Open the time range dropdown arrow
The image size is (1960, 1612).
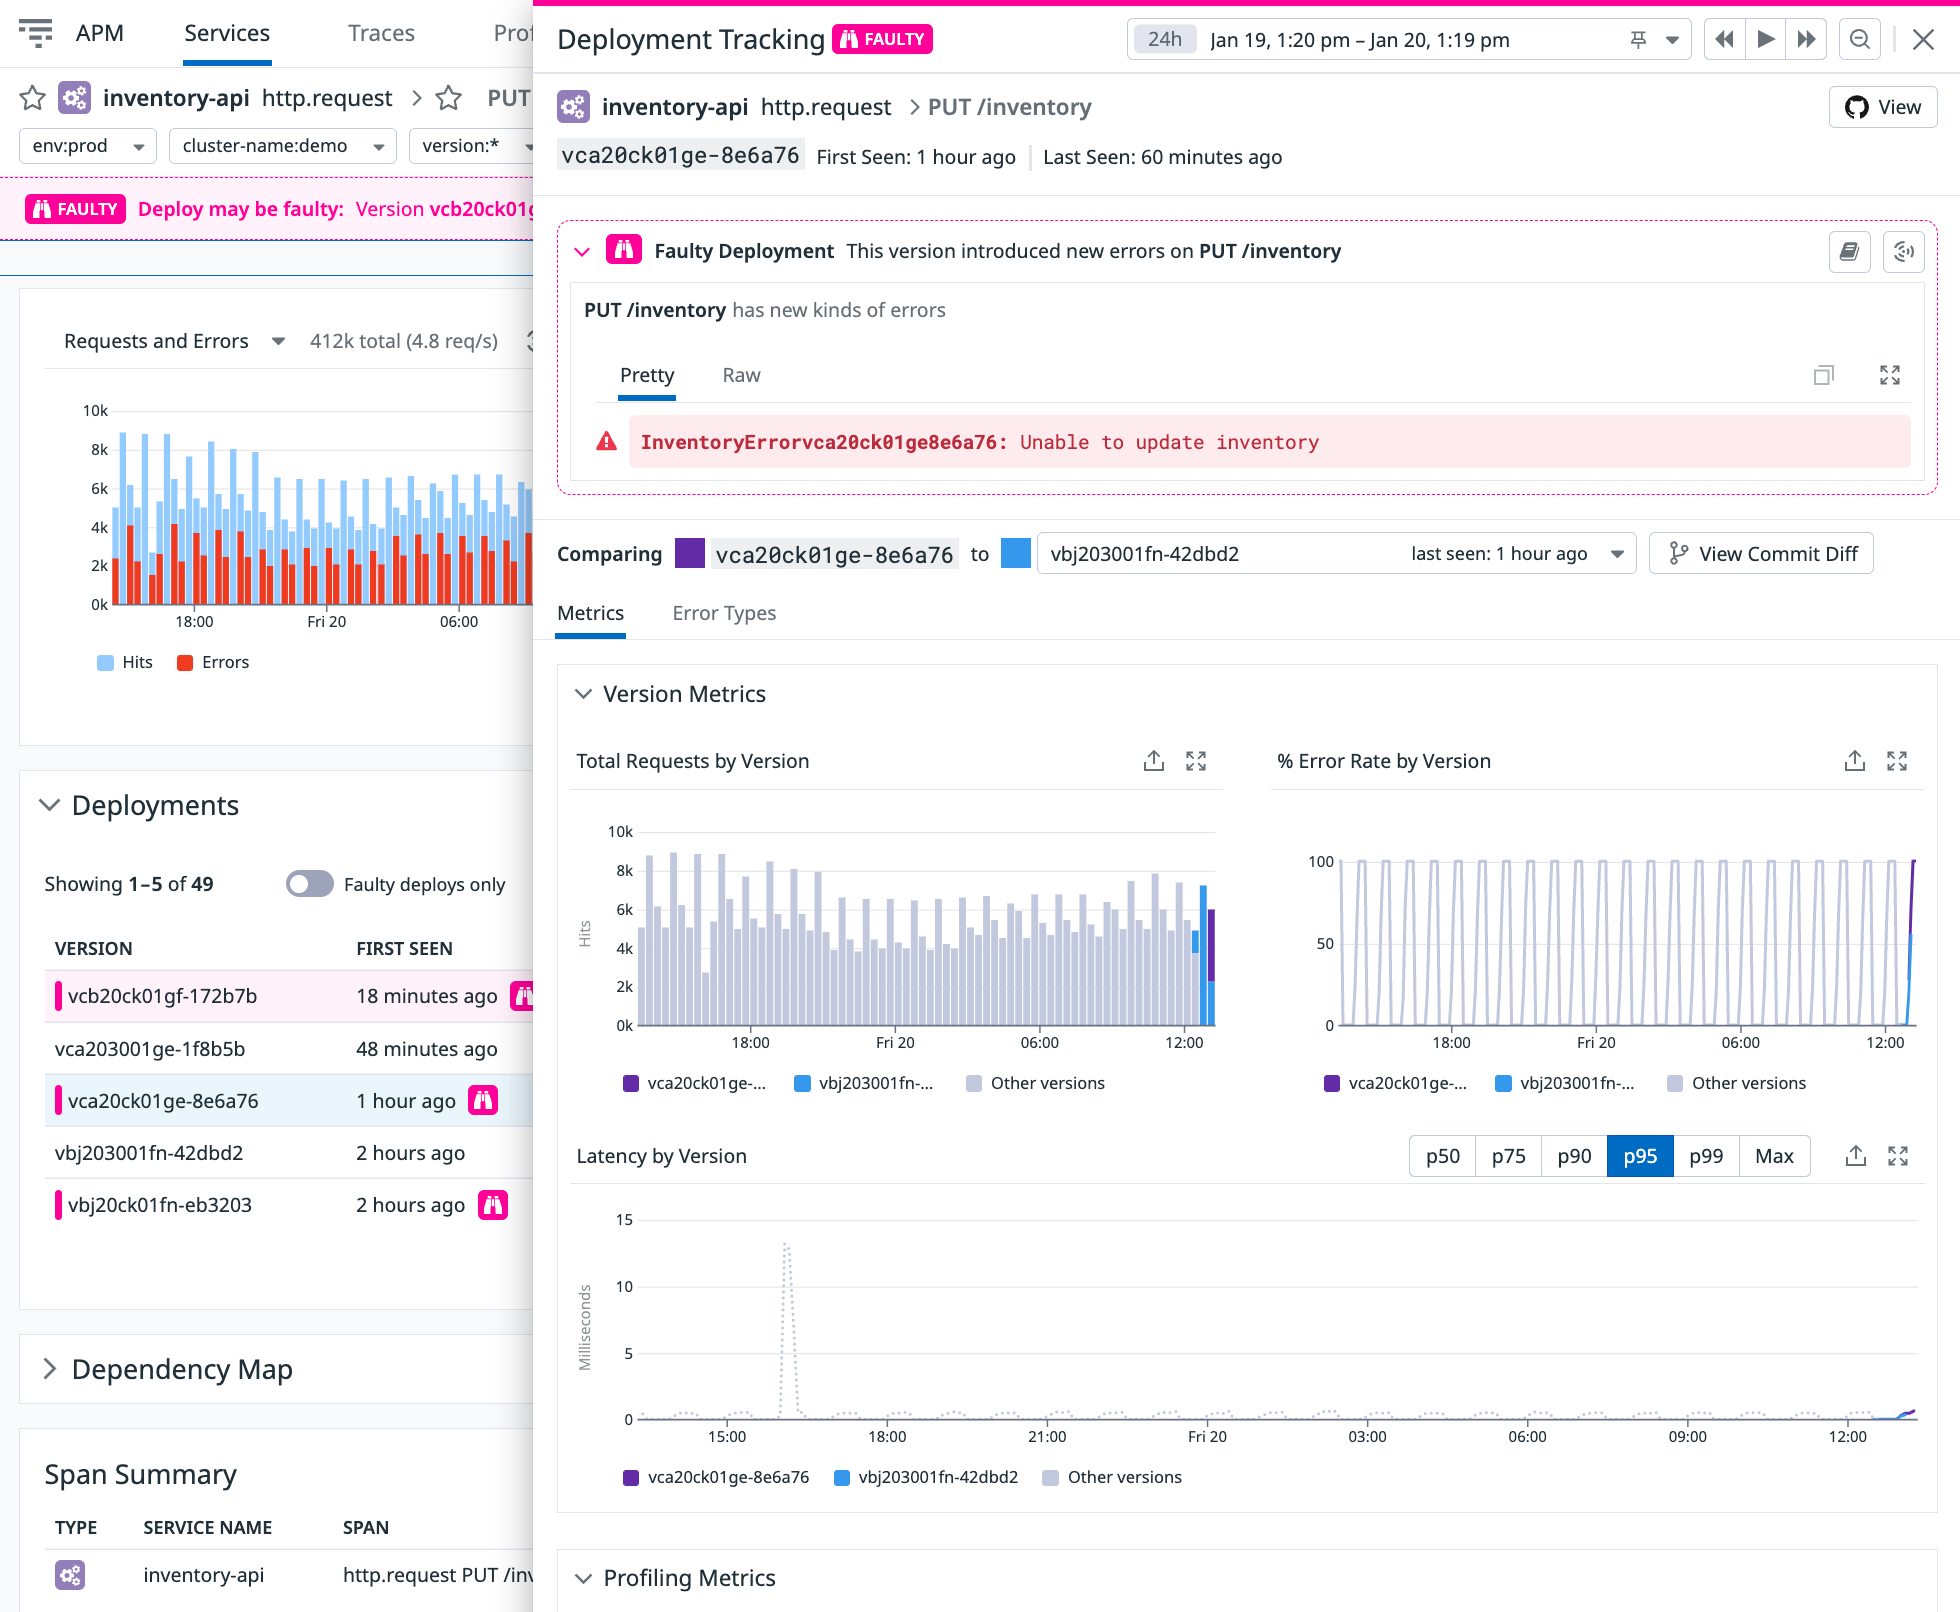[1672, 40]
